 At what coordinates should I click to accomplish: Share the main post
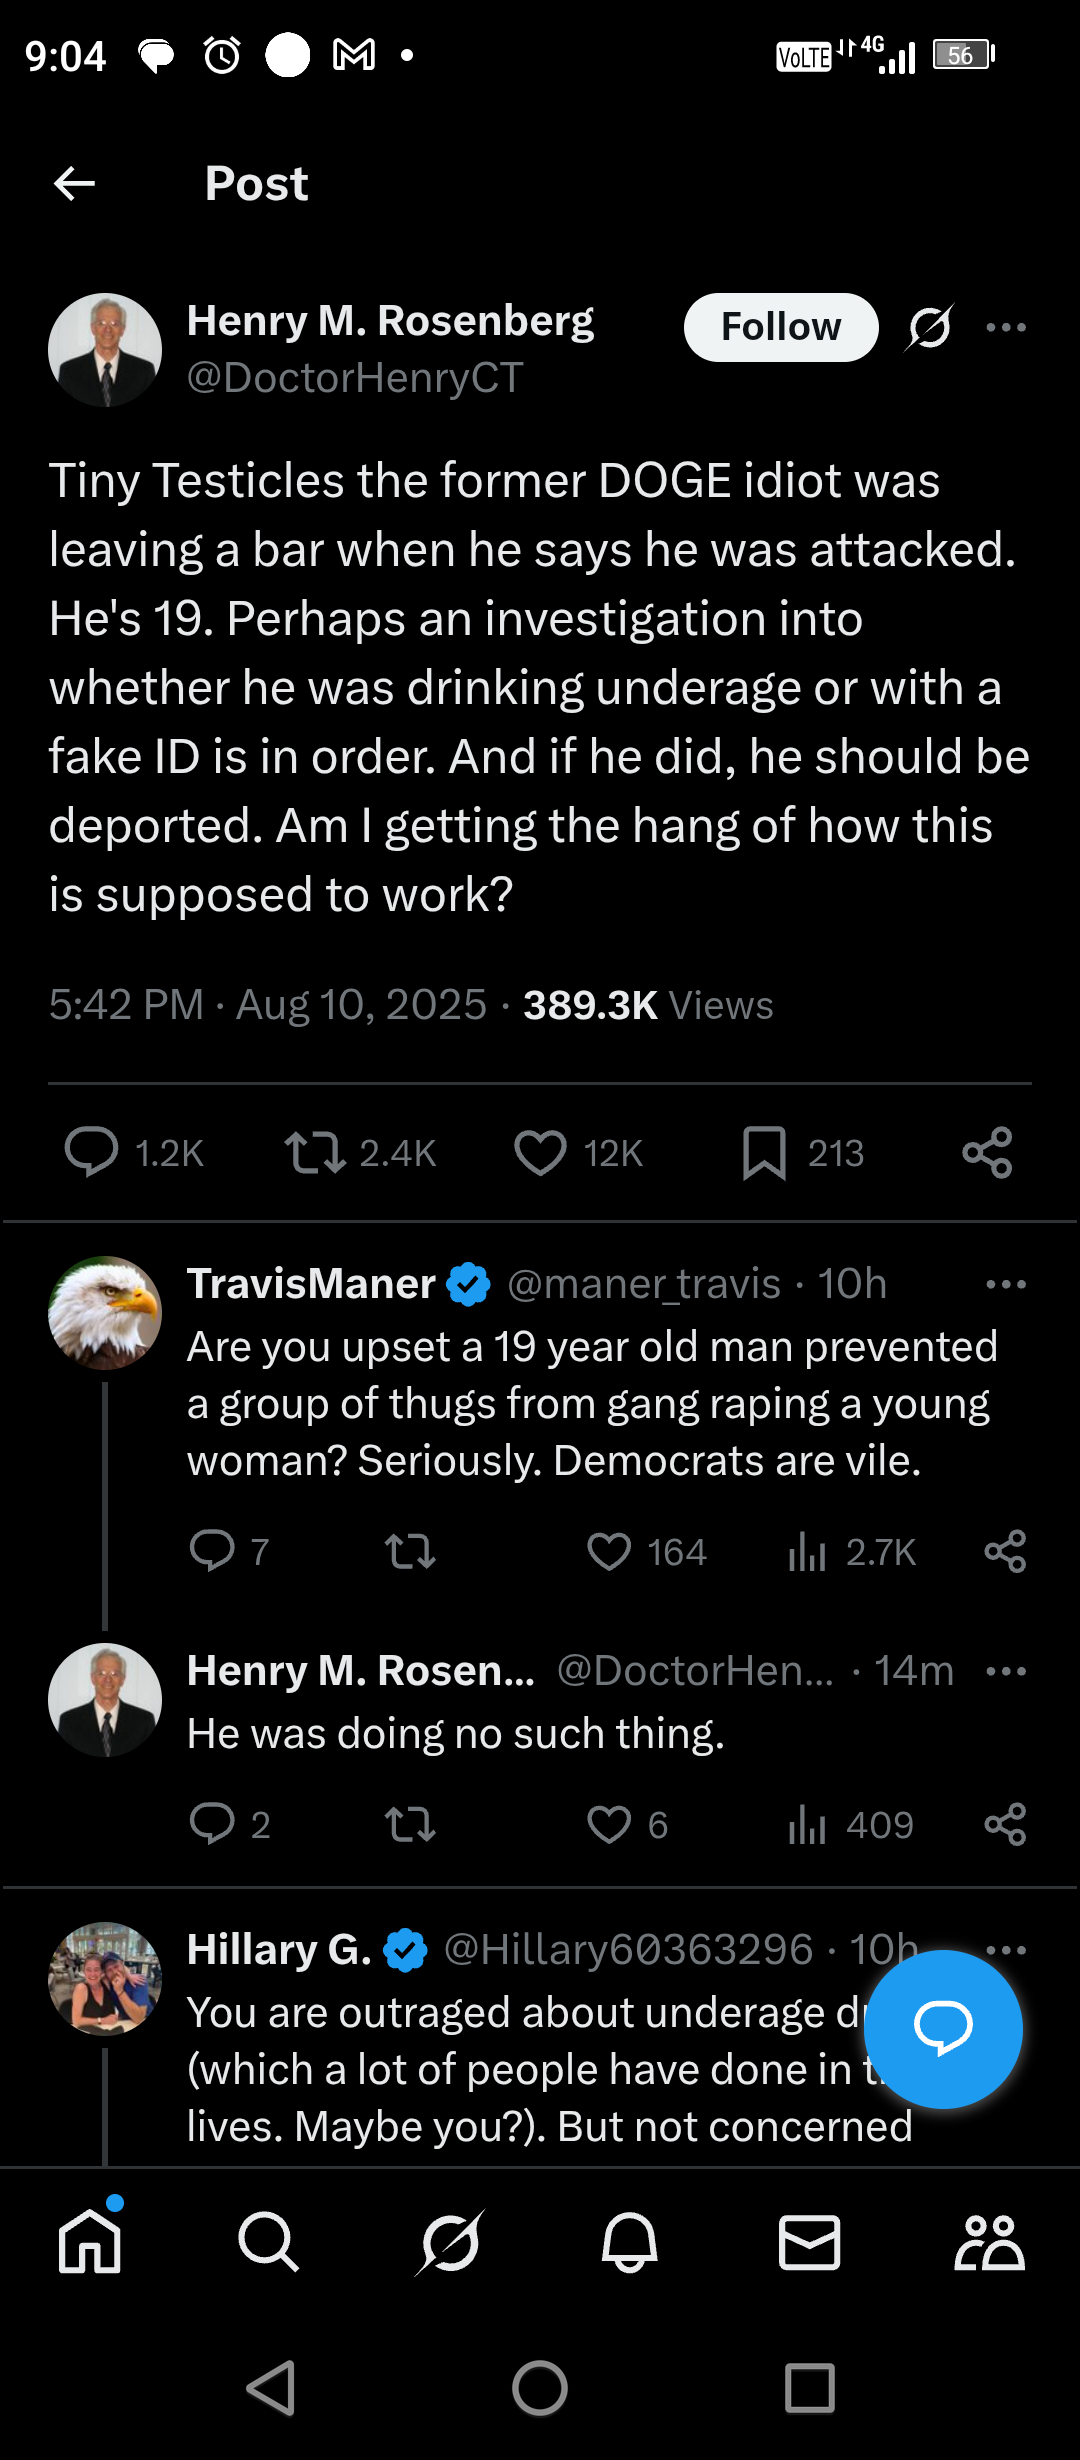(988, 1152)
